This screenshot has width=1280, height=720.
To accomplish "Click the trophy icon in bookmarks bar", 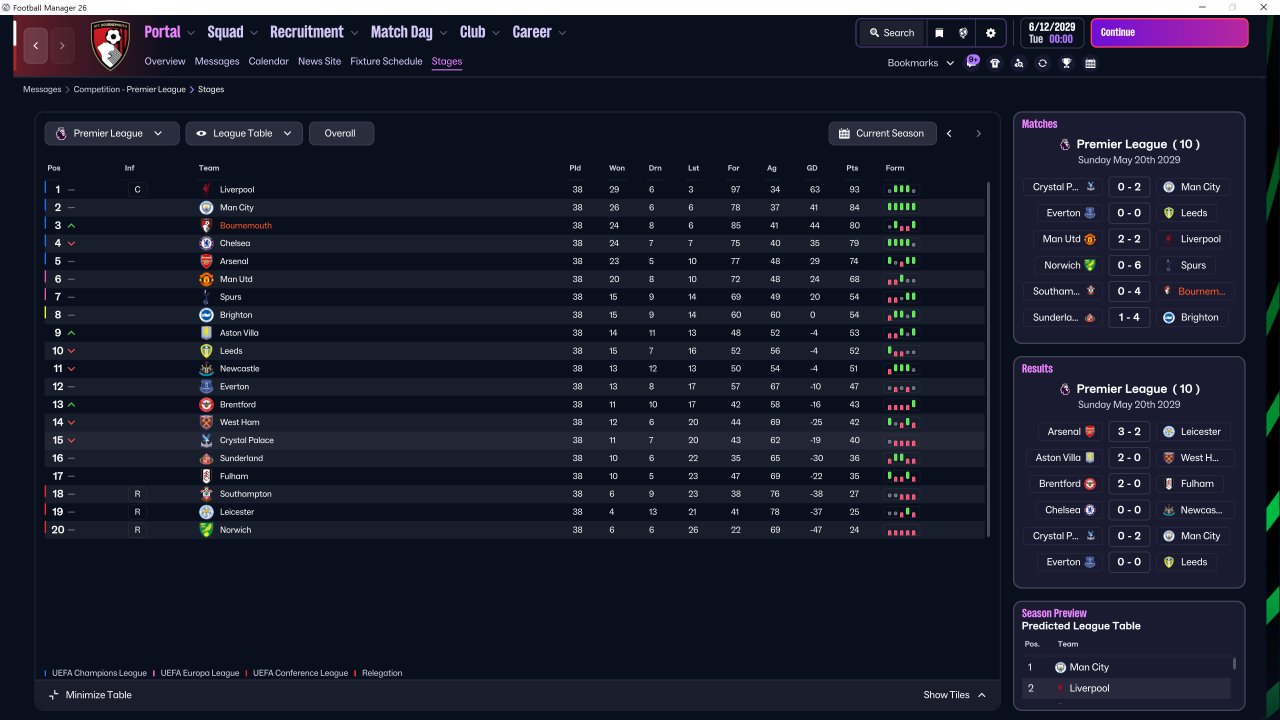I will coord(1067,63).
